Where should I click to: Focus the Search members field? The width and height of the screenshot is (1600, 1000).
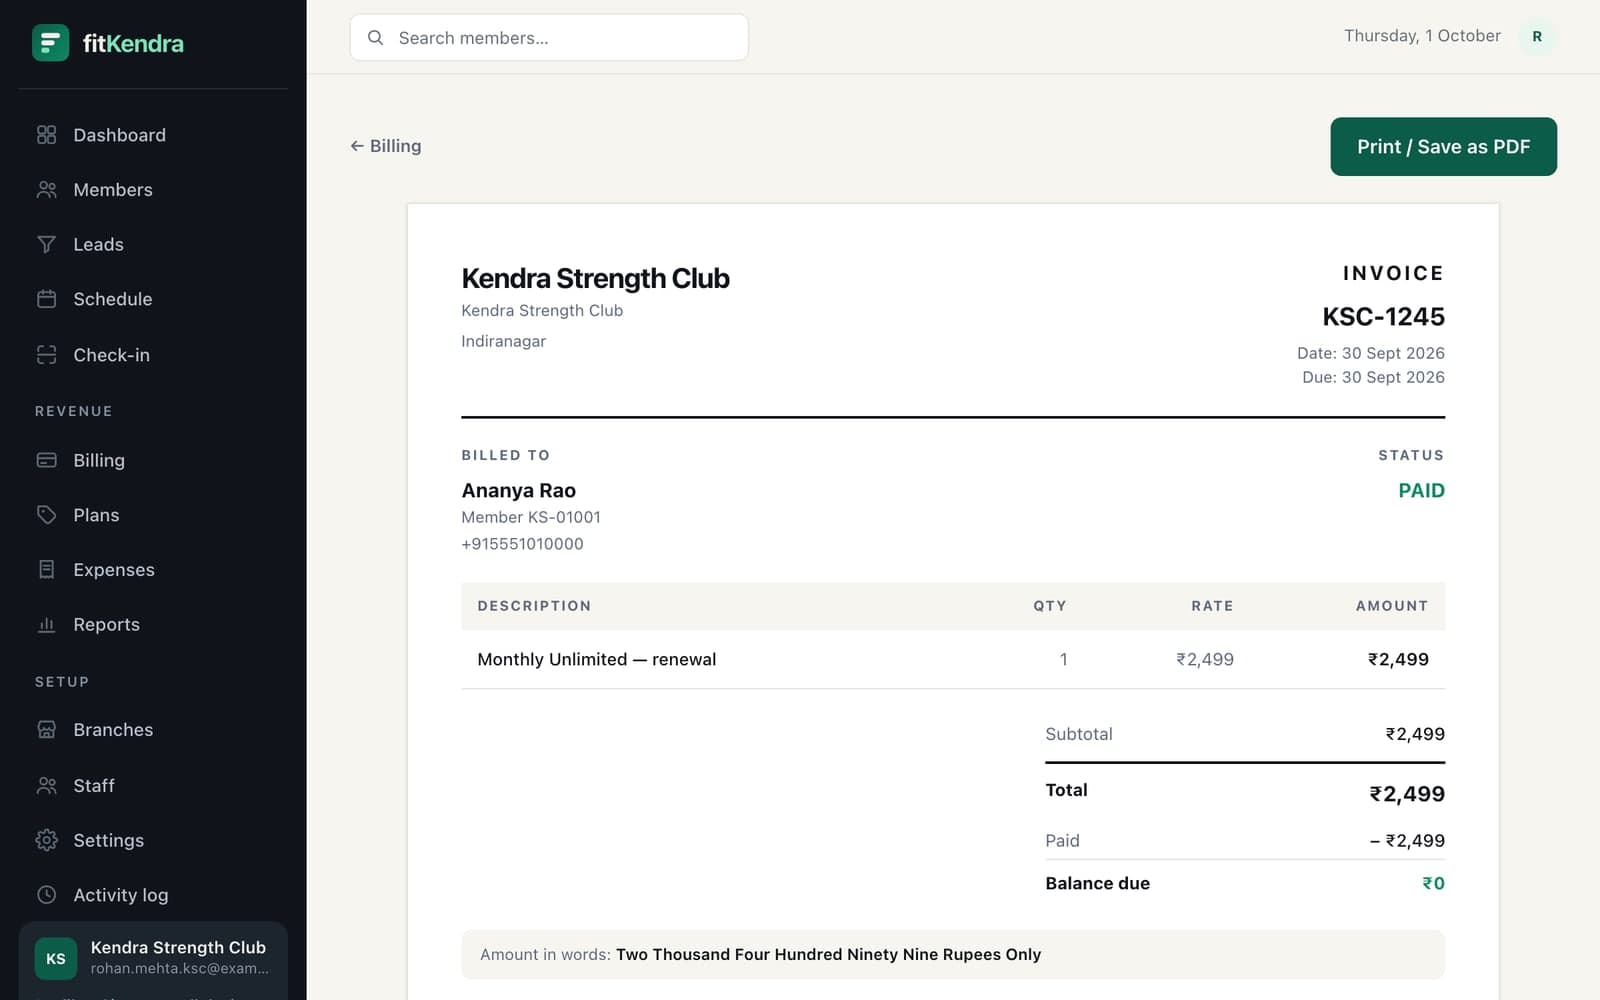tap(549, 38)
